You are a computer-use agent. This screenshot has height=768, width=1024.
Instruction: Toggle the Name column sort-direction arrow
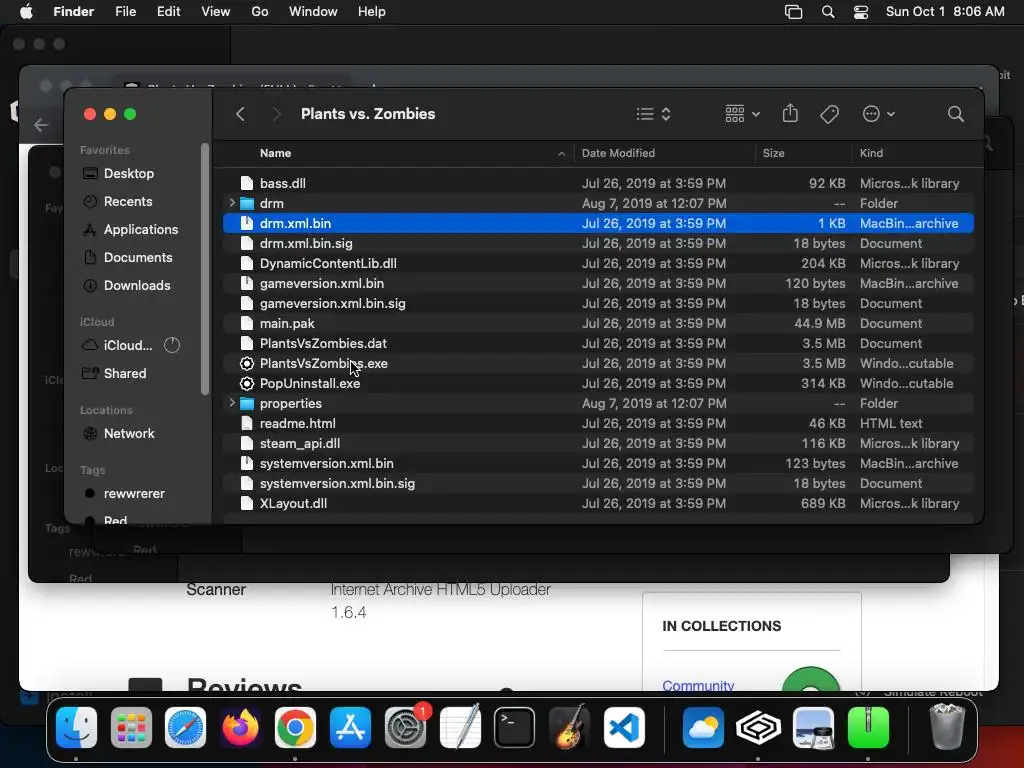[x=561, y=153]
